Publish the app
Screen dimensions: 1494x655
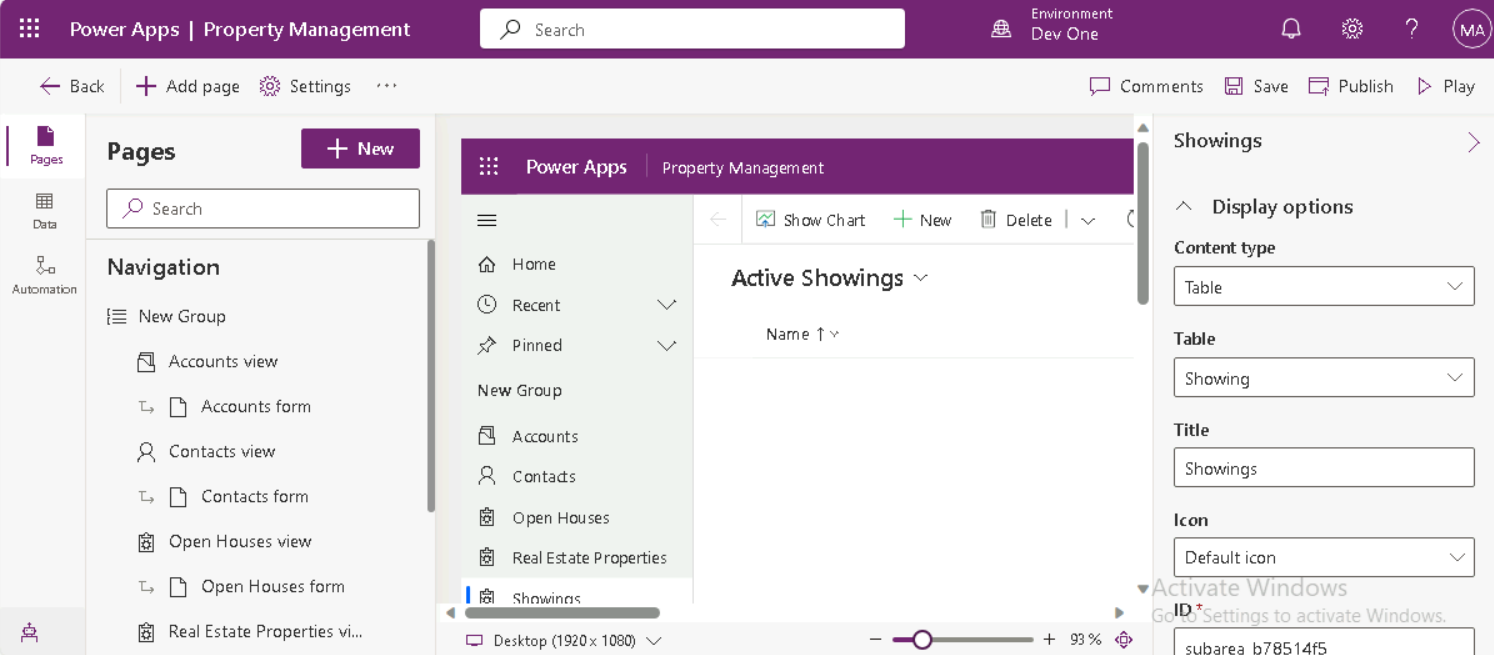(1351, 86)
